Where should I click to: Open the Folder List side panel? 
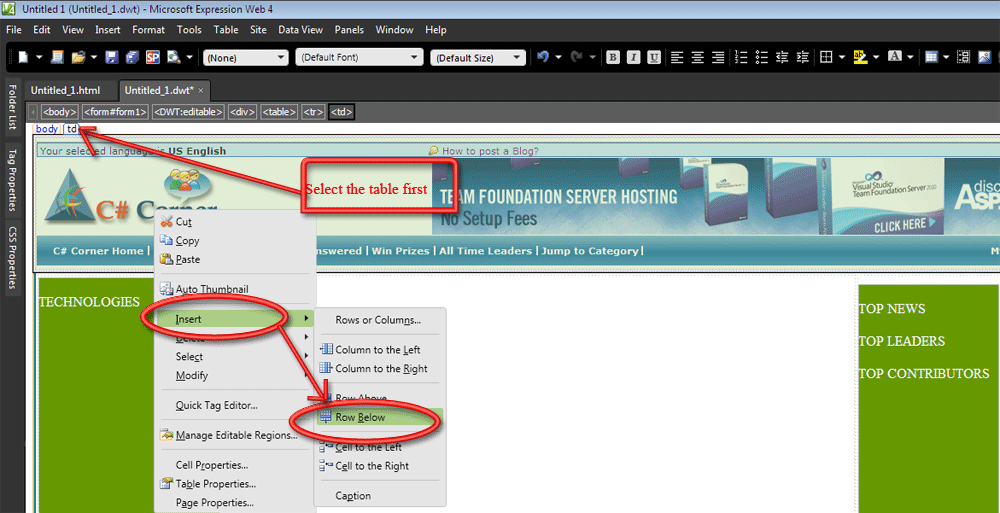click(11, 106)
